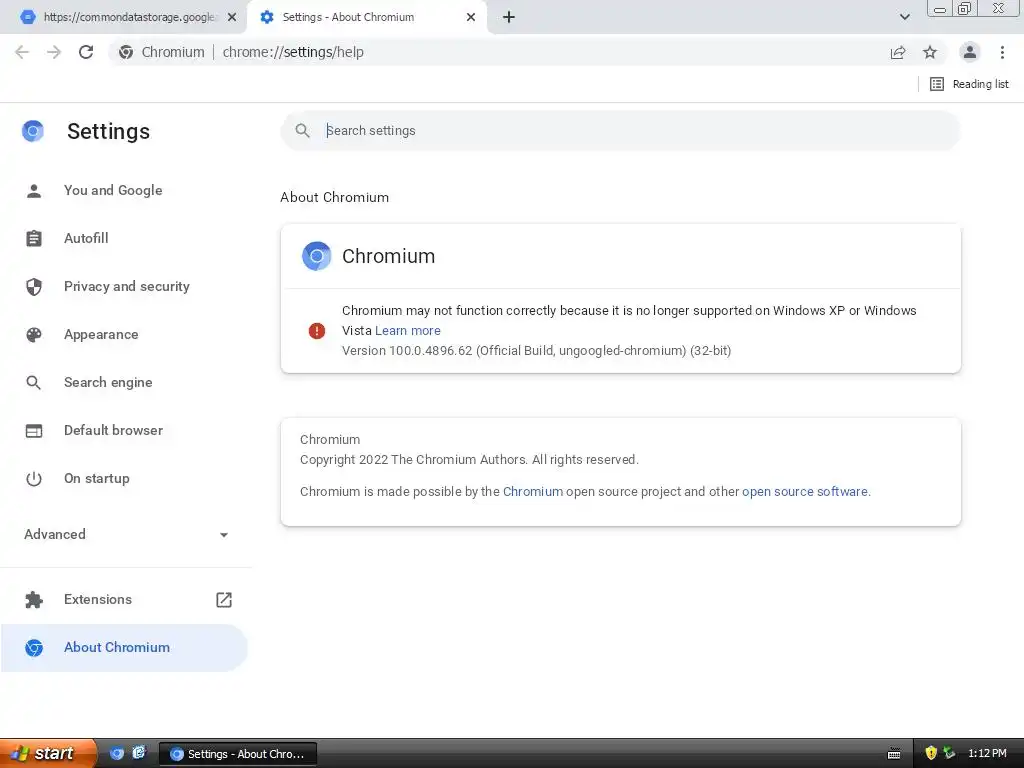Click the forward navigation arrow
Image resolution: width=1024 pixels, height=768 pixels.
pyautogui.click(x=54, y=52)
